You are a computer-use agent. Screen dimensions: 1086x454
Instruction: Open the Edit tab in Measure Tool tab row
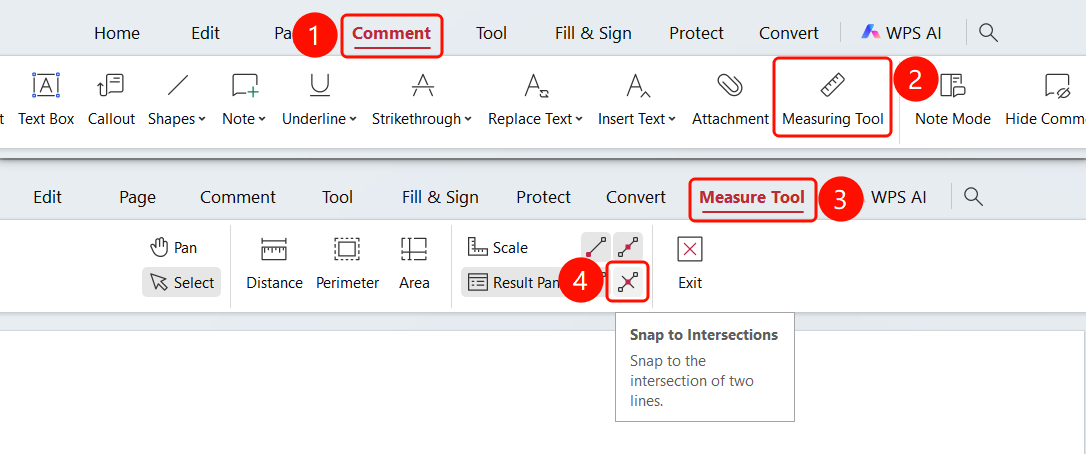click(x=48, y=198)
